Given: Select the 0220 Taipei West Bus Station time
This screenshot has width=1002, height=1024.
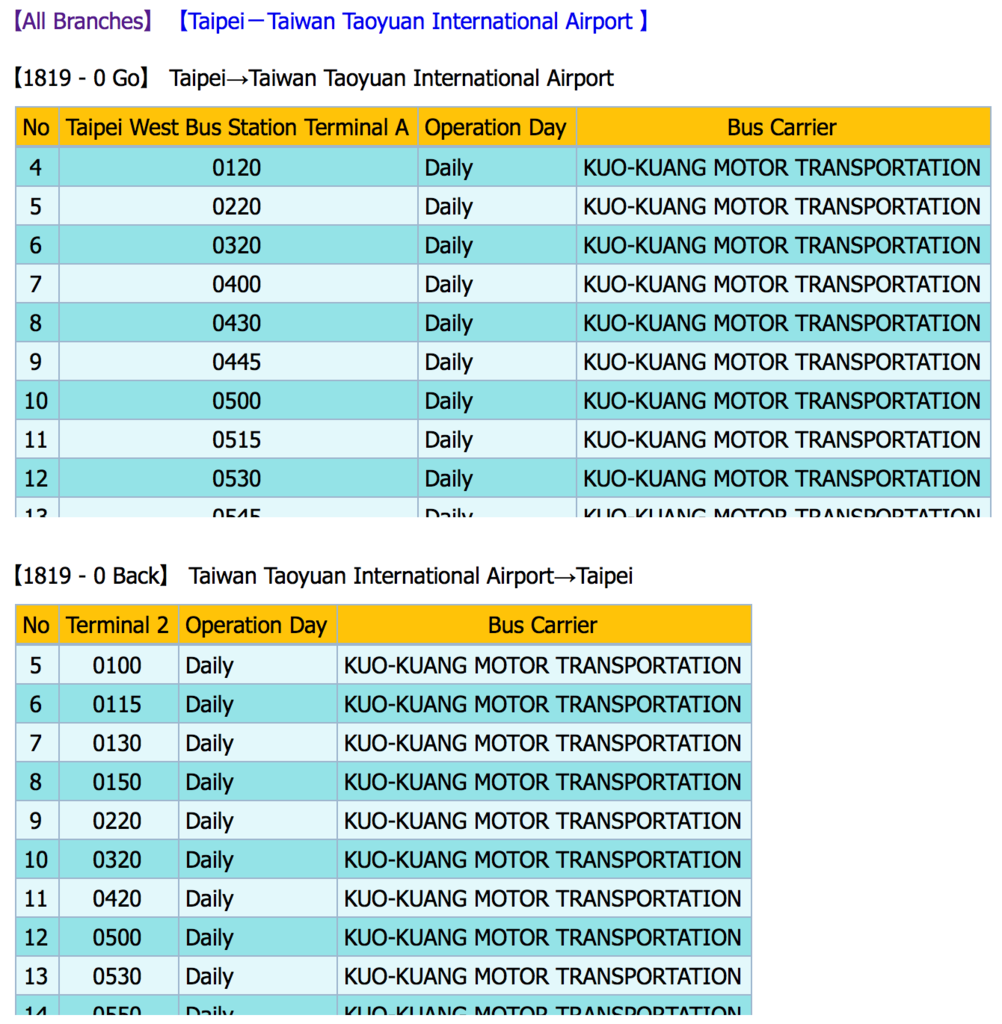Looking at the screenshot, I should (x=236, y=206).
